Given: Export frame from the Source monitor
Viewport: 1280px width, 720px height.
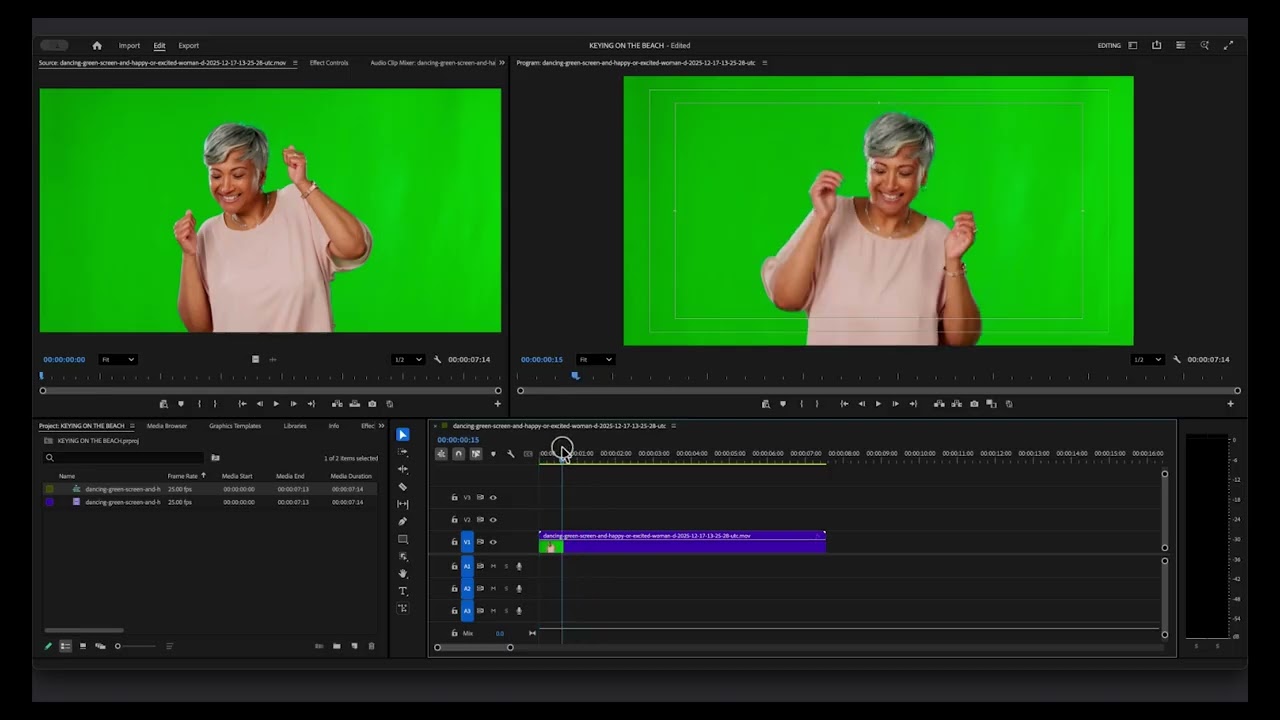Looking at the screenshot, I should tap(372, 404).
